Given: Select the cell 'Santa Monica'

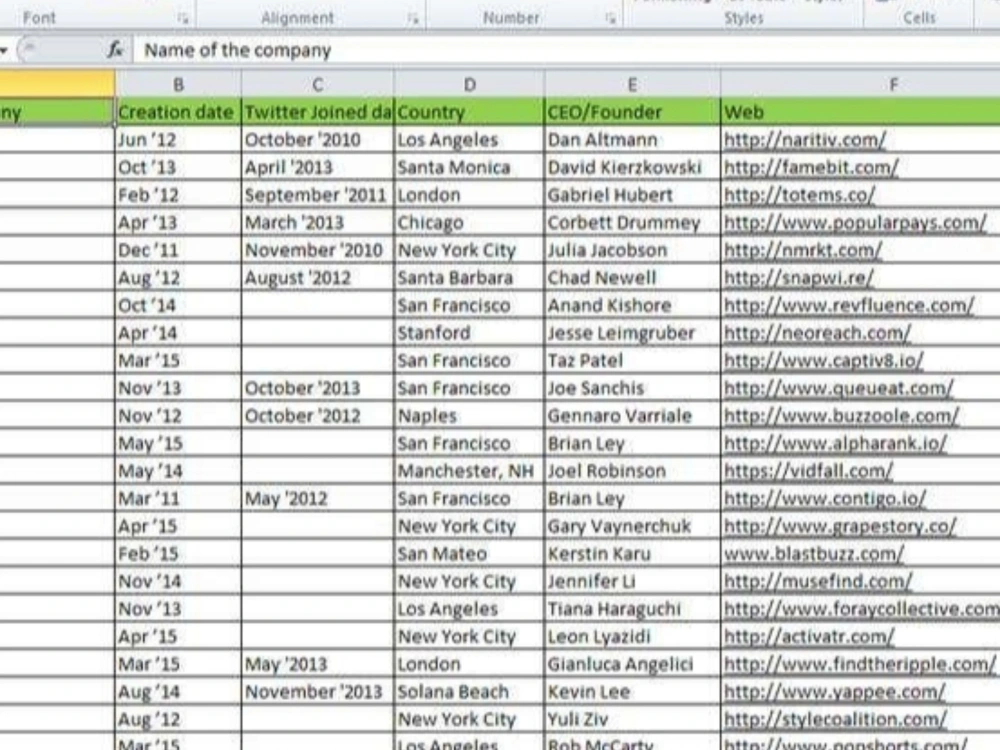Looking at the screenshot, I should click(469, 167).
